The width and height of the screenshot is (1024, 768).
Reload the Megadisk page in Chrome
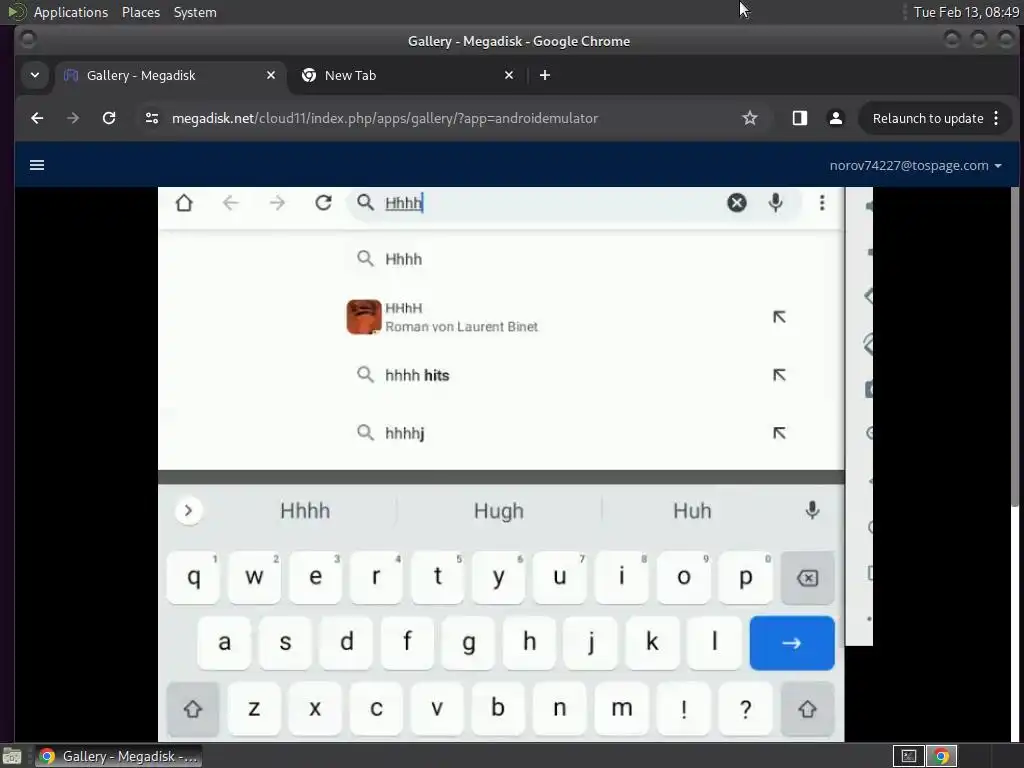109,118
